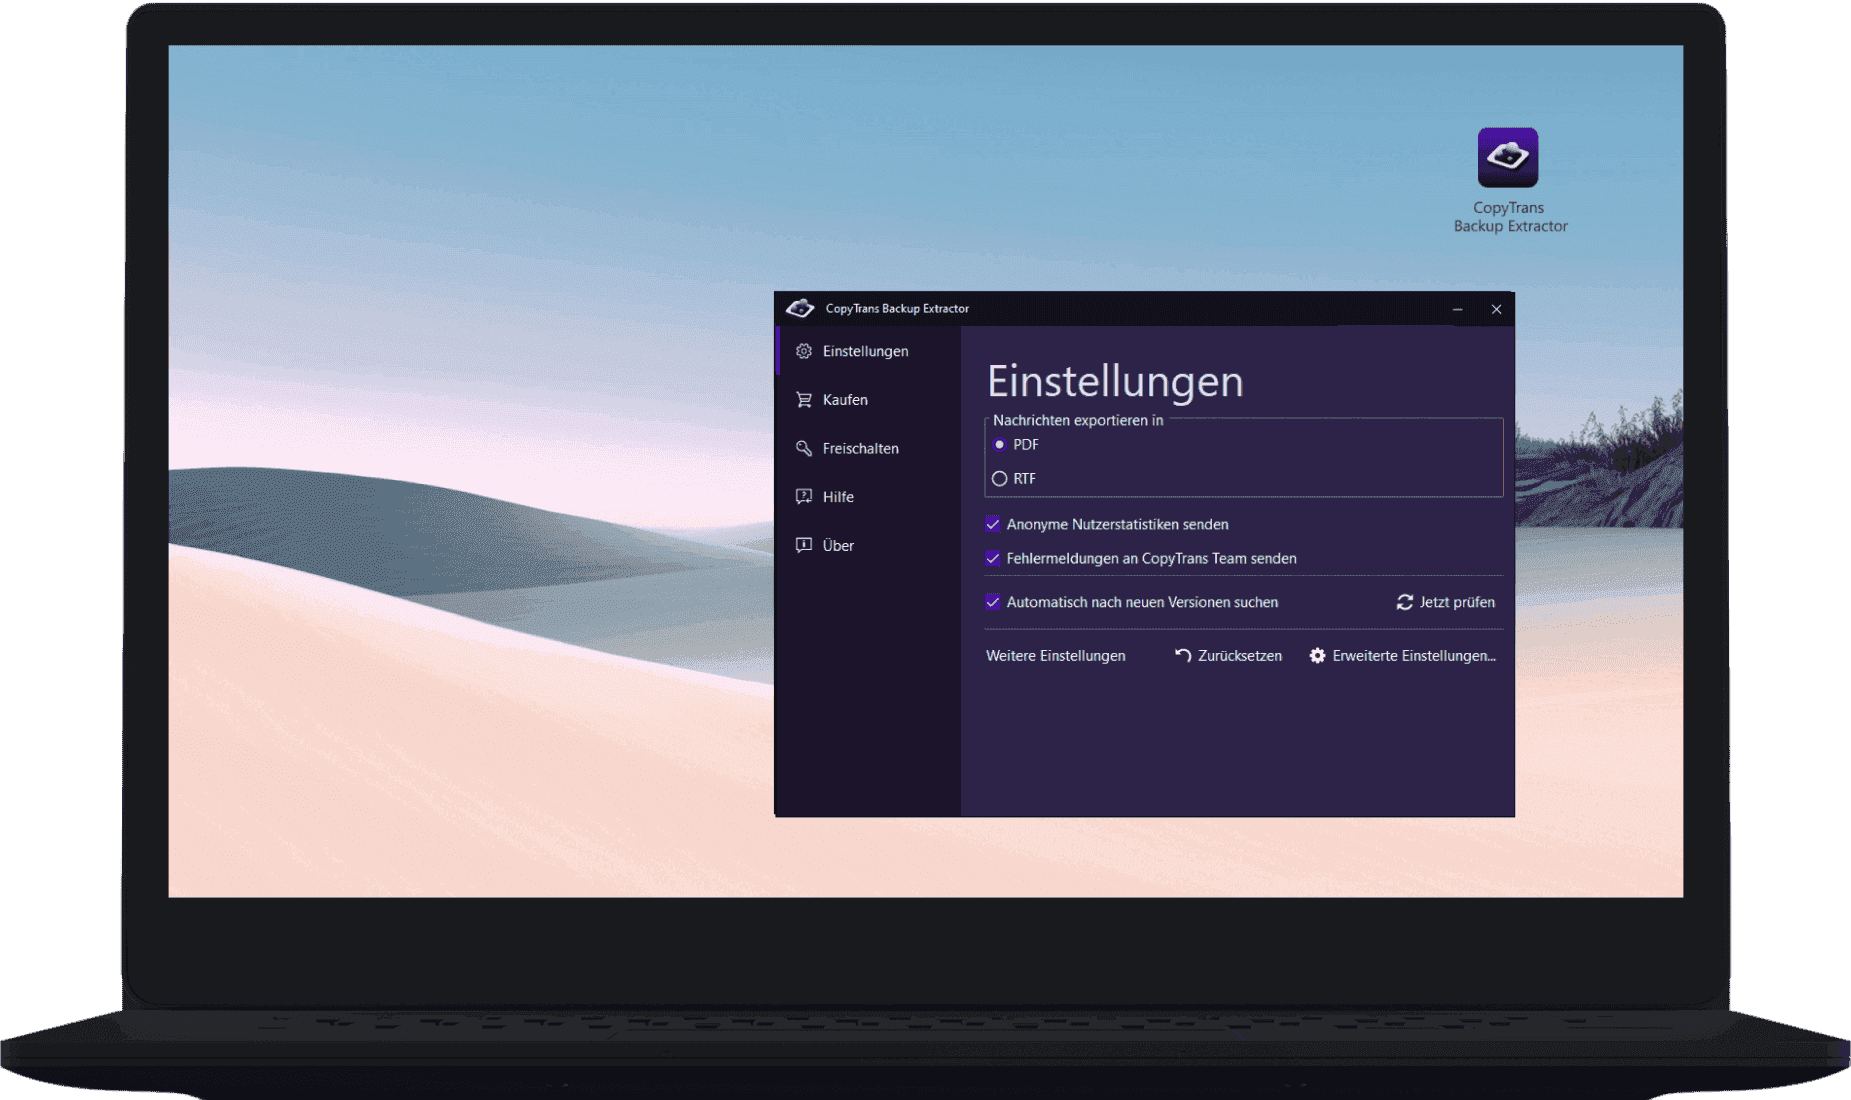
Task: Open the Freischalten sidebar menu item
Action: (x=868, y=448)
